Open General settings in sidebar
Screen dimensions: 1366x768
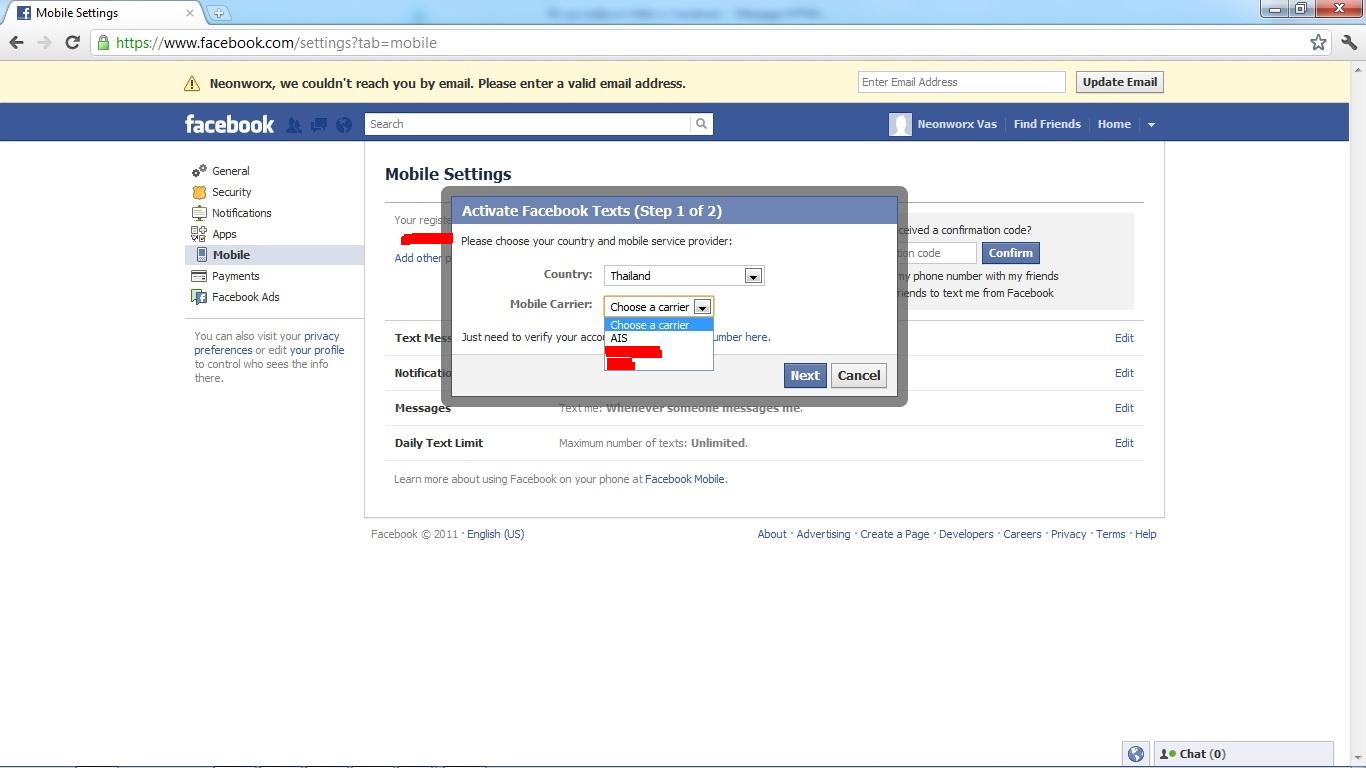[230, 171]
